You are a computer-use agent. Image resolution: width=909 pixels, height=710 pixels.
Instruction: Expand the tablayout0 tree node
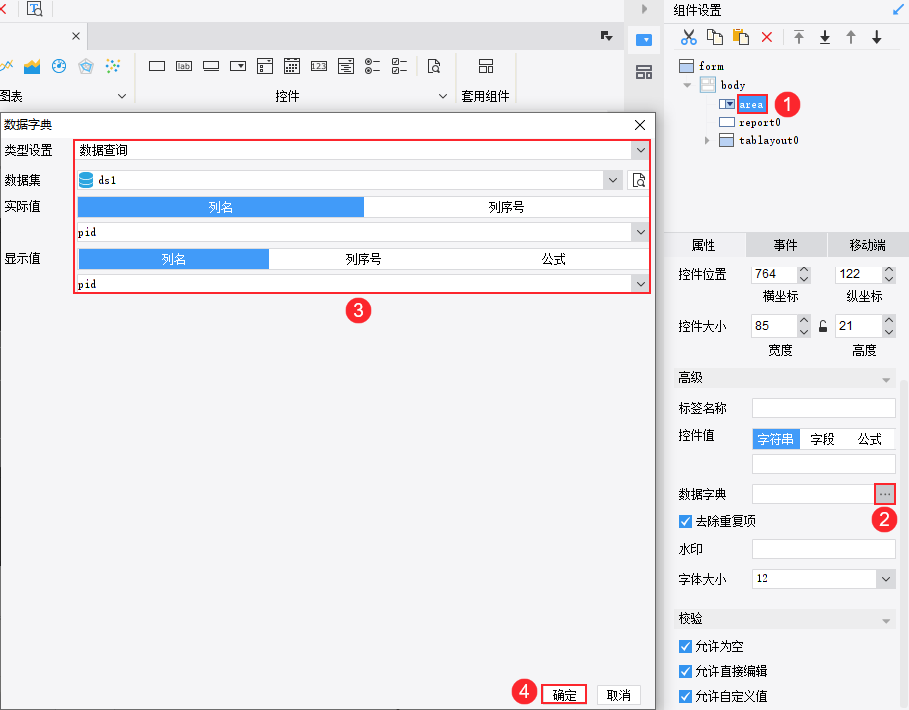707,140
